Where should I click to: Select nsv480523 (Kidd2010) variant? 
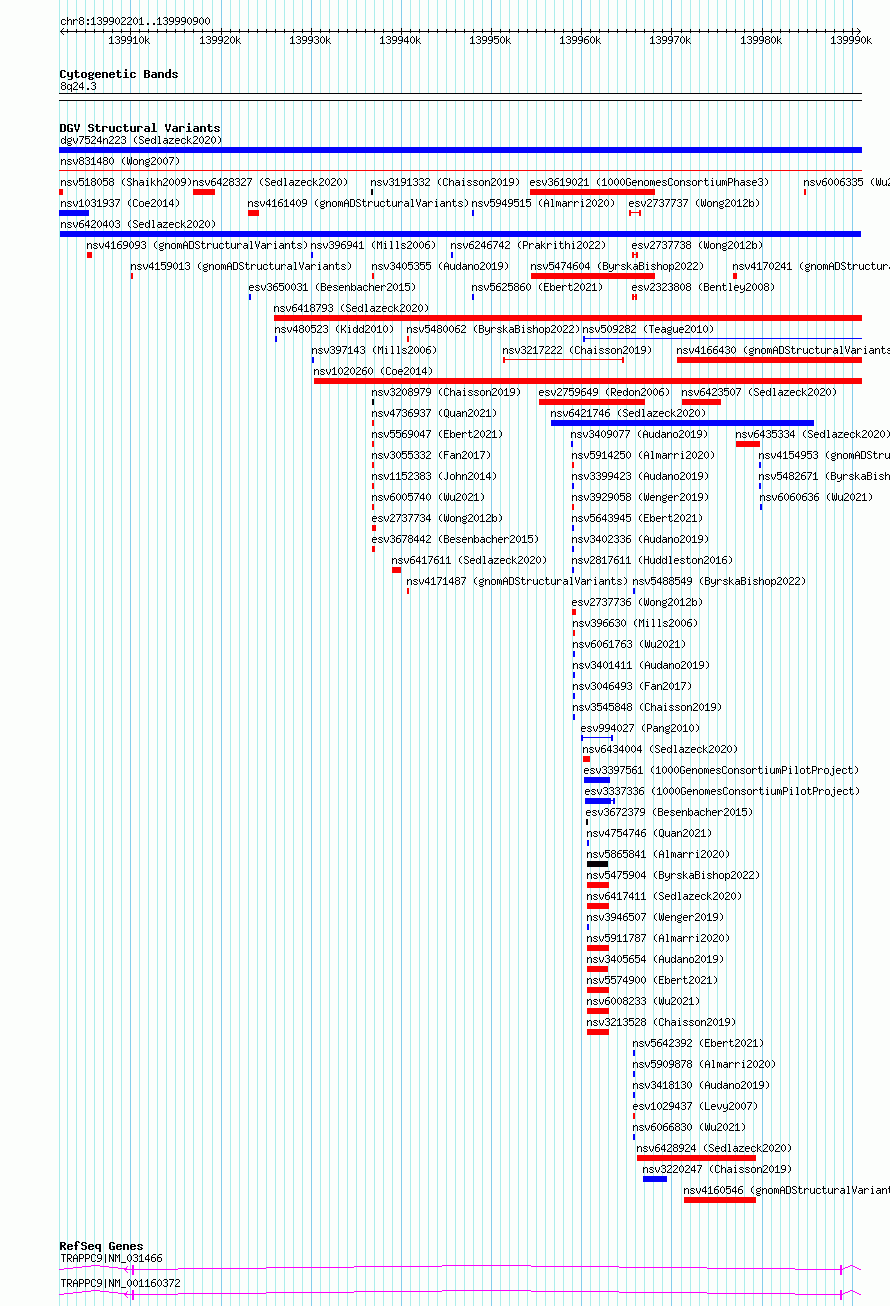click(x=334, y=329)
